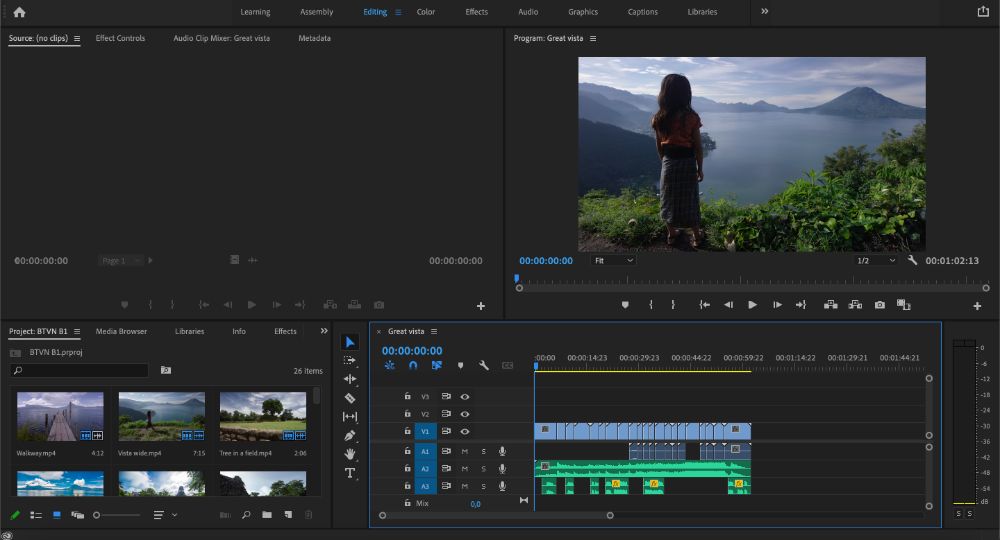The height and width of the screenshot is (540, 1000).
Task: Select the Selection tool arrow
Action: pyautogui.click(x=349, y=342)
